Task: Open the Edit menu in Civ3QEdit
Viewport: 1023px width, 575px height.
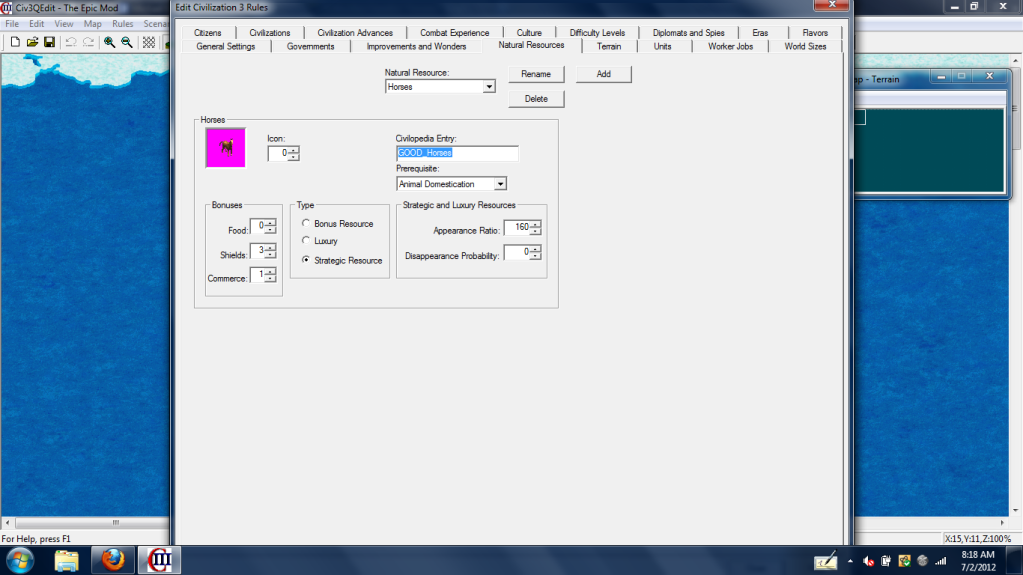Action: point(37,23)
